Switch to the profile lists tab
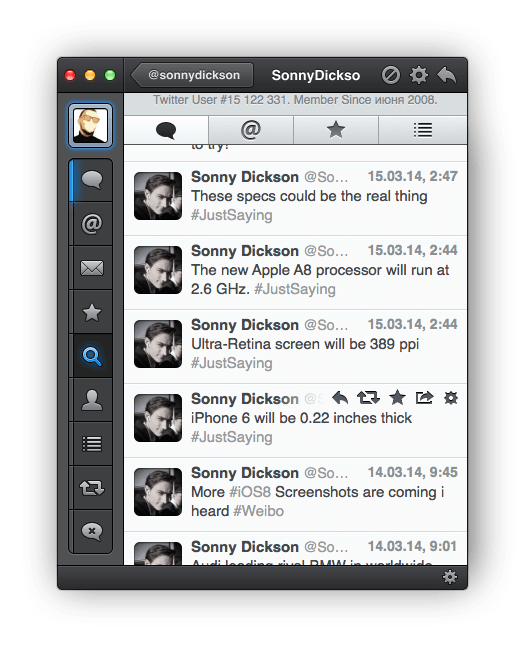Viewport: 525px width, 647px height. coord(423,130)
